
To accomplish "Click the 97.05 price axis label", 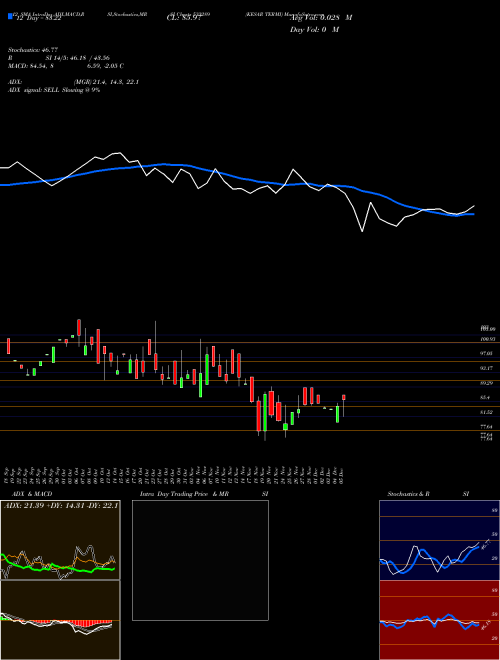I will pyautogui.click(x=486, y=354).
